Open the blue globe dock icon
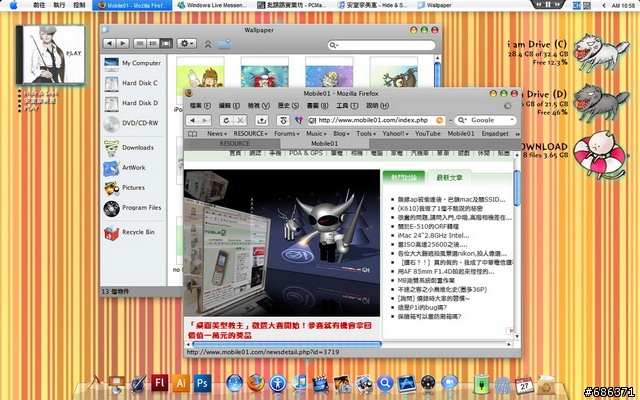 (x=234, y=383)
